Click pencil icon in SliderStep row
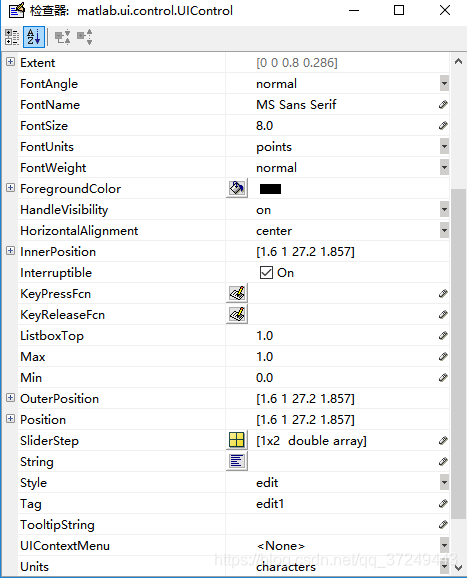Screen dimensions: 467x578 (443, 441)
